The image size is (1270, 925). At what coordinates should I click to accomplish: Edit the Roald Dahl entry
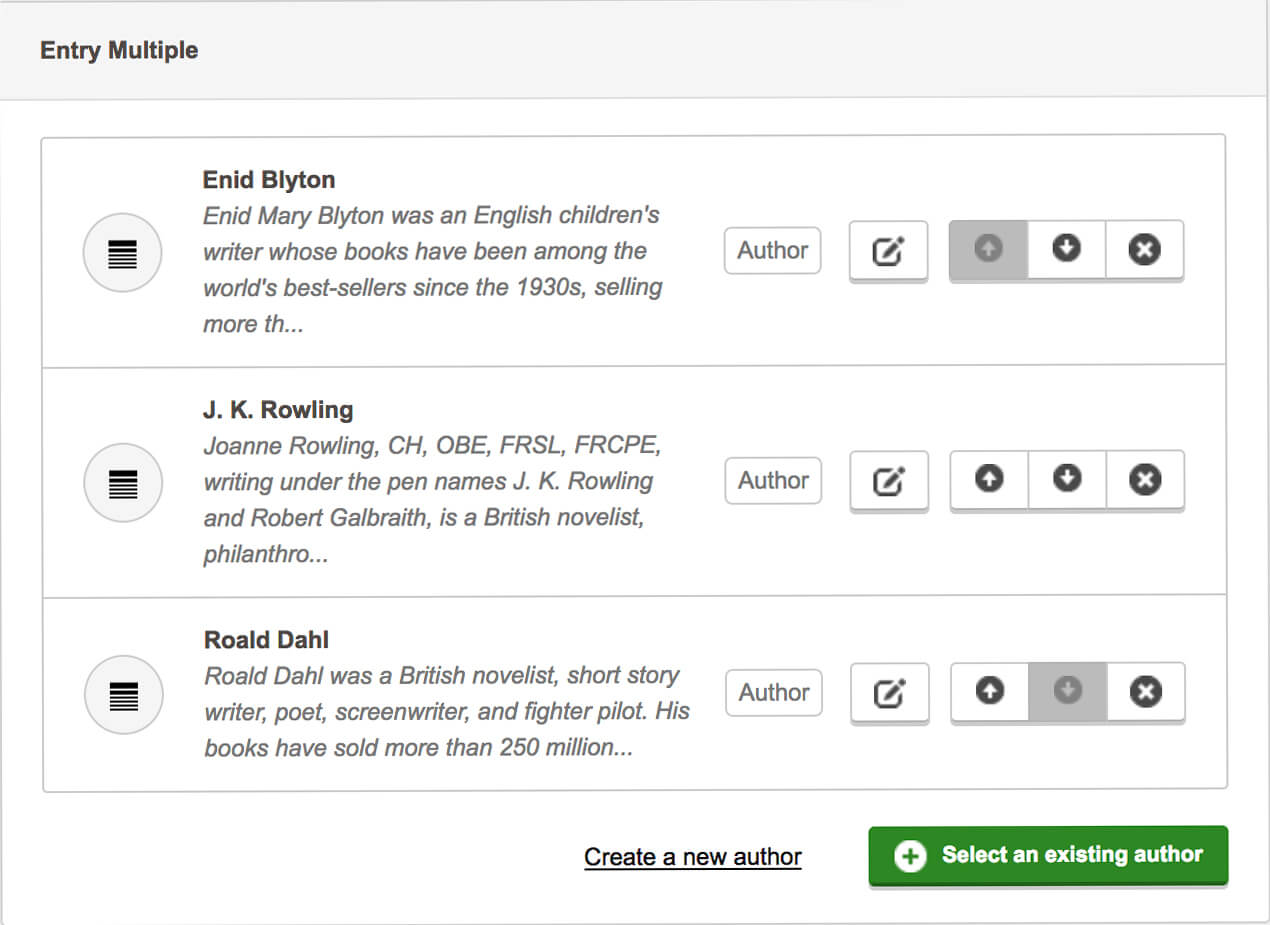click(x=889, y=692)
